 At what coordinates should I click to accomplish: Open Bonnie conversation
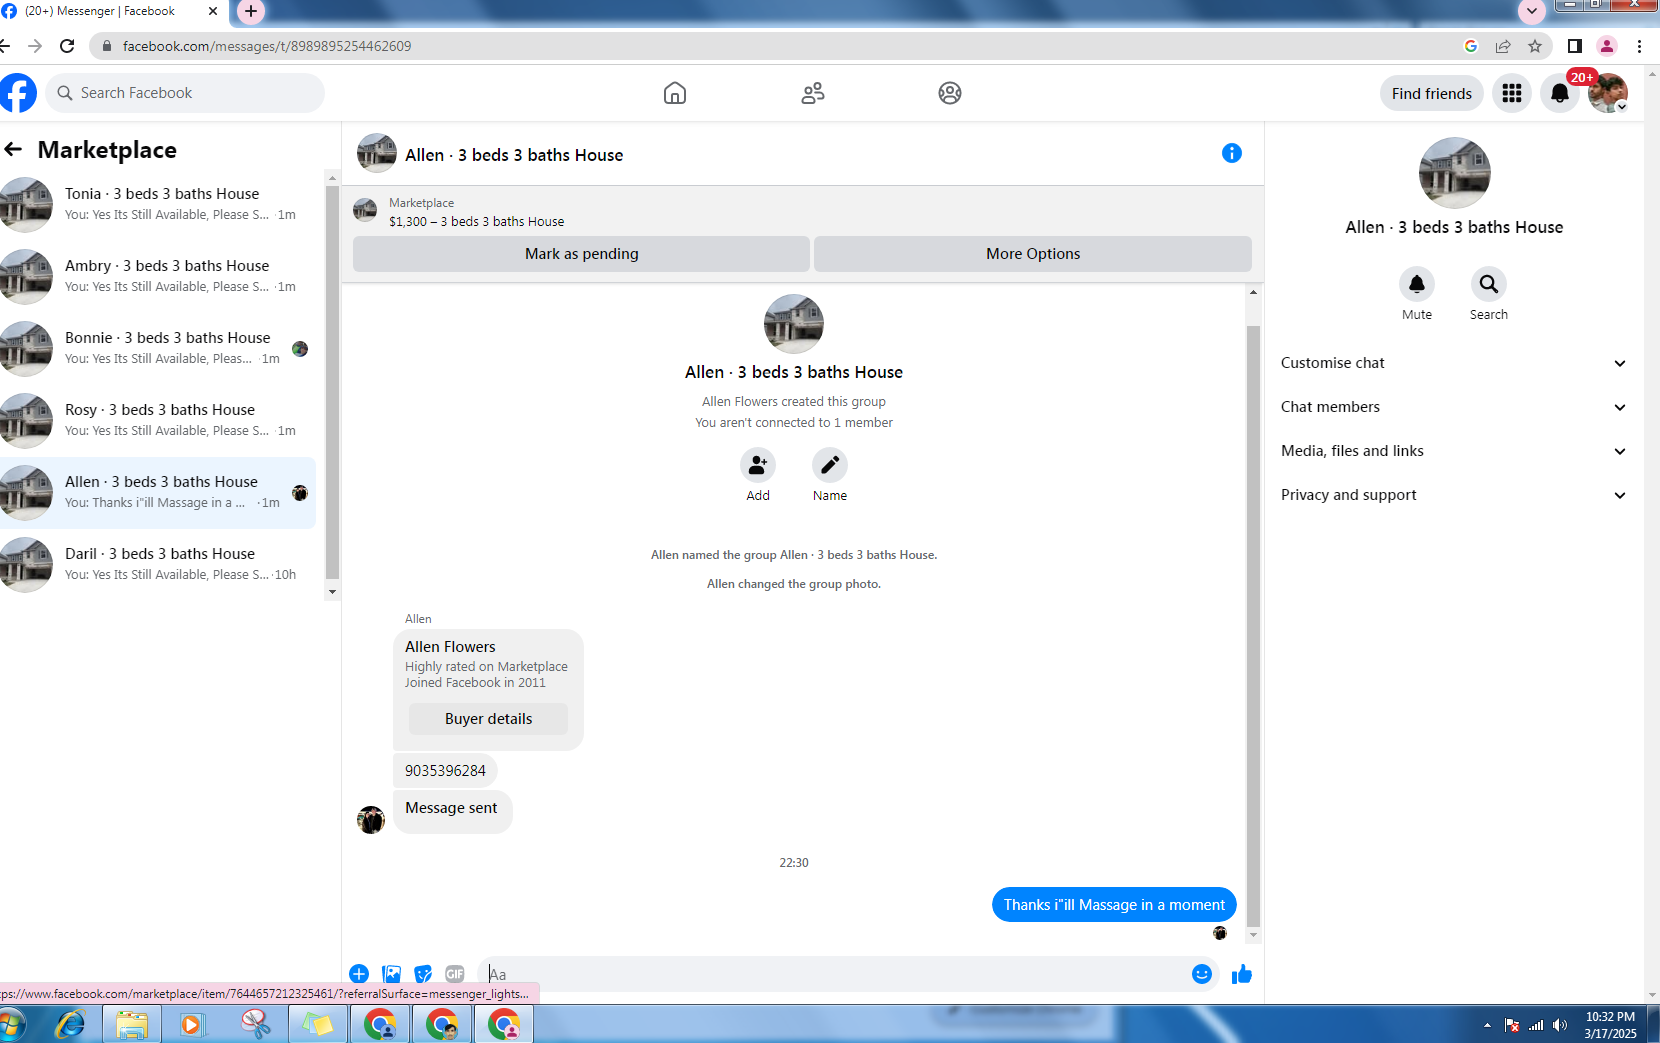(x=158, y=348)
